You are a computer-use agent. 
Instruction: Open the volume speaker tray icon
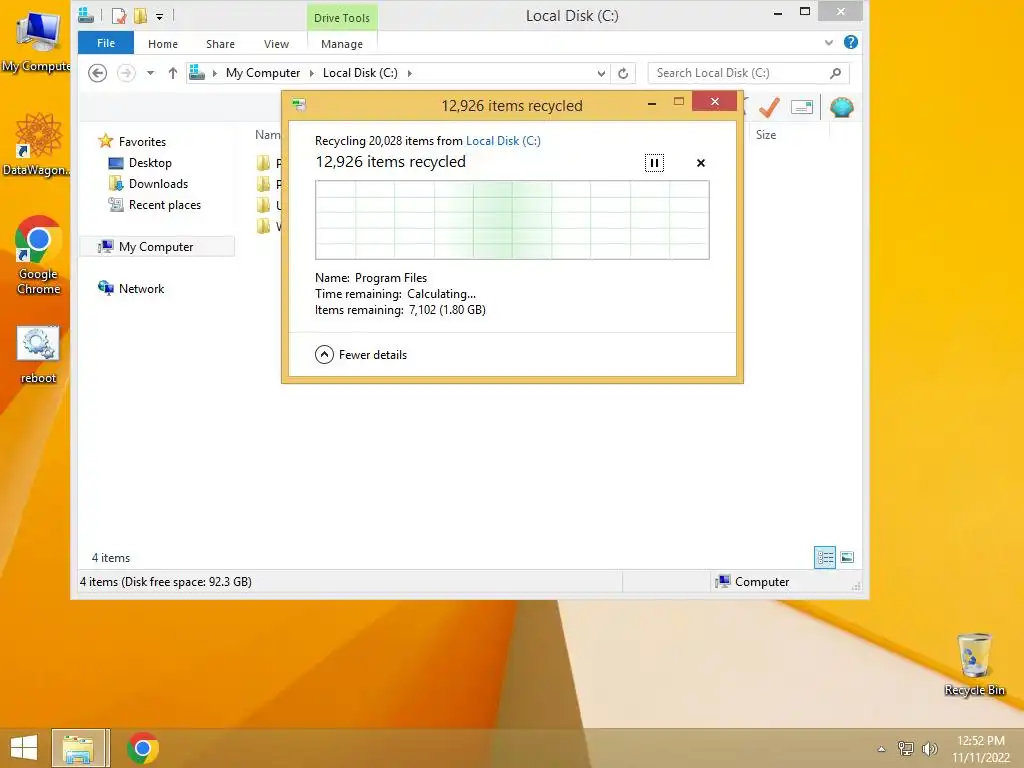[929, 748]
